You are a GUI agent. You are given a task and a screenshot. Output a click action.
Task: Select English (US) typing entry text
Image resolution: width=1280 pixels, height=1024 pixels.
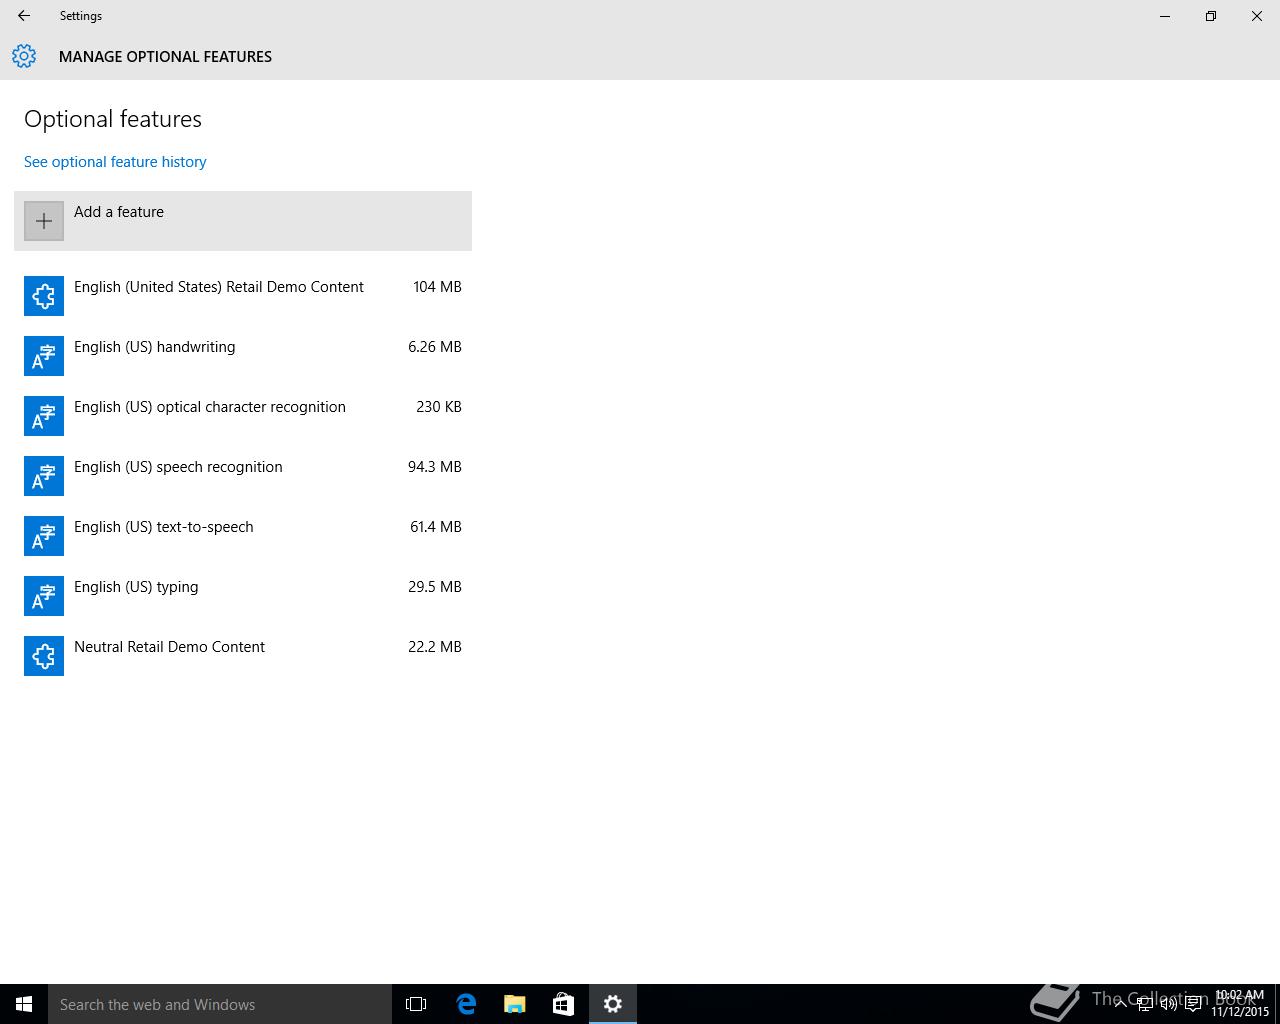pos(136,587)
